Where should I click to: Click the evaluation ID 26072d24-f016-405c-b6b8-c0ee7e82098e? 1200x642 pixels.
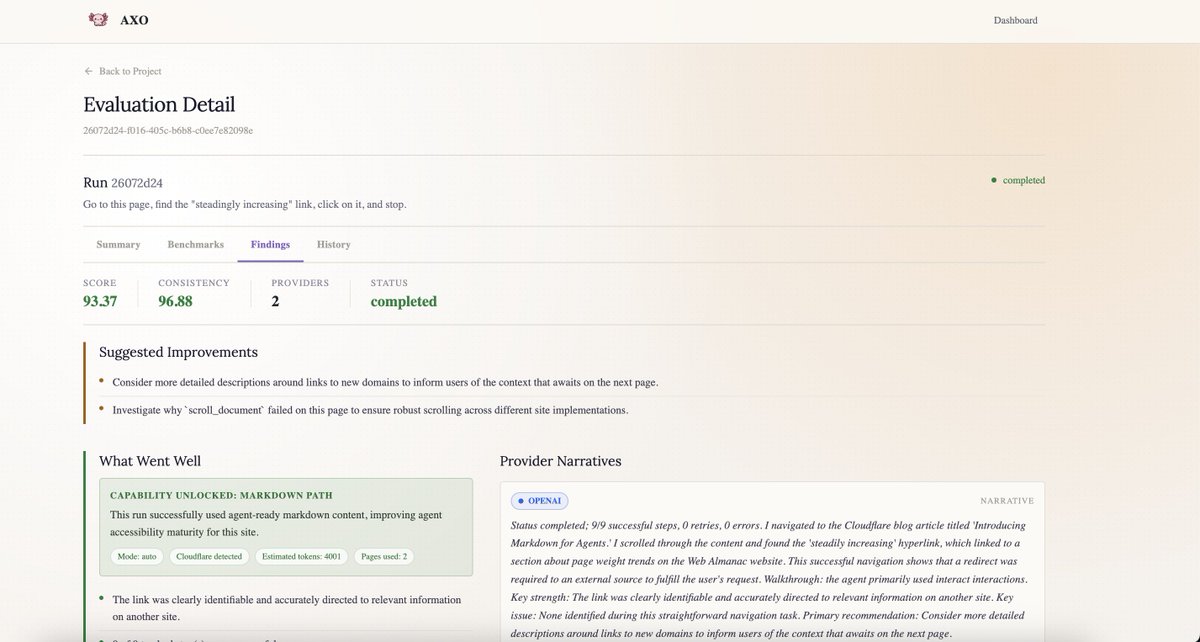168,130
